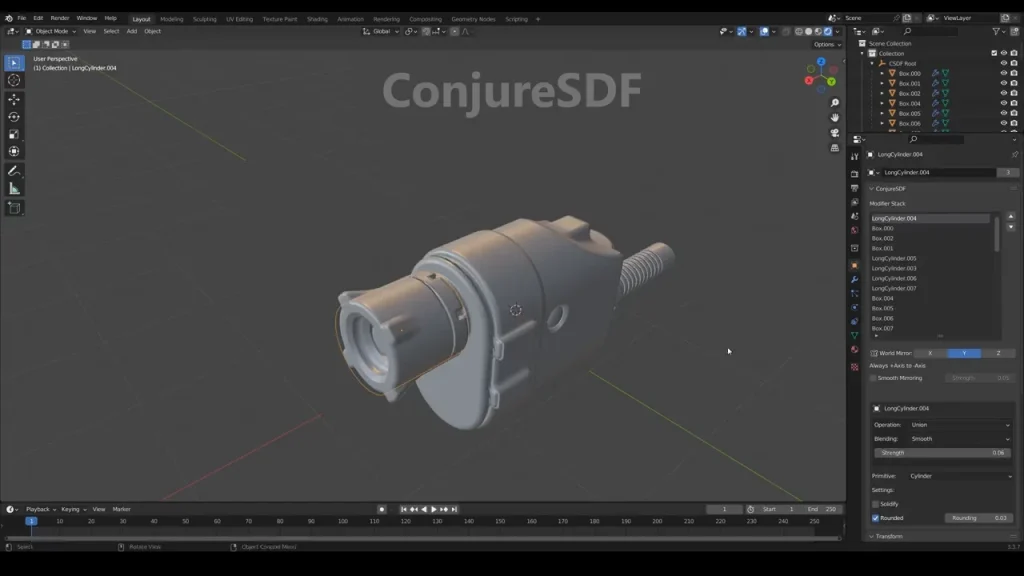Select the Select Box tool
This screenshot has width=1024, height=576.
point(14,63)
